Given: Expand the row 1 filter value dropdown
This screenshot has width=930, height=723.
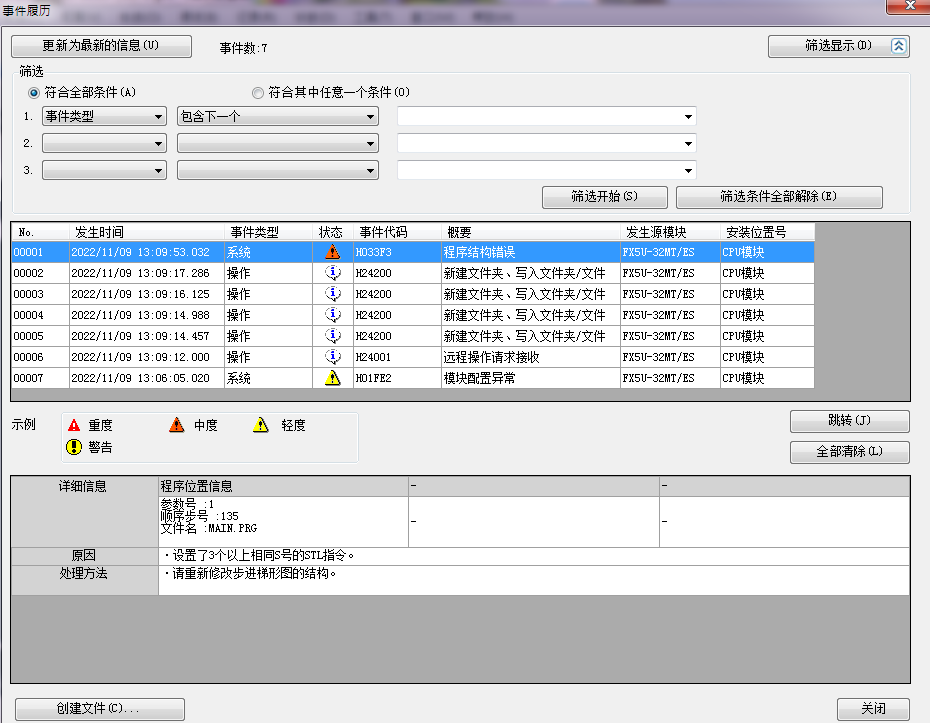Looking at the screenshot, I should coord(687,117).
